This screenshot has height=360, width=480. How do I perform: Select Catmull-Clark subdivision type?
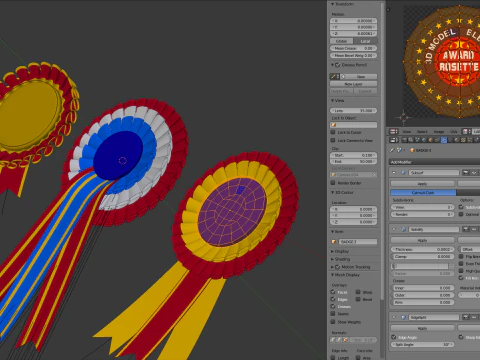(423, 193)
